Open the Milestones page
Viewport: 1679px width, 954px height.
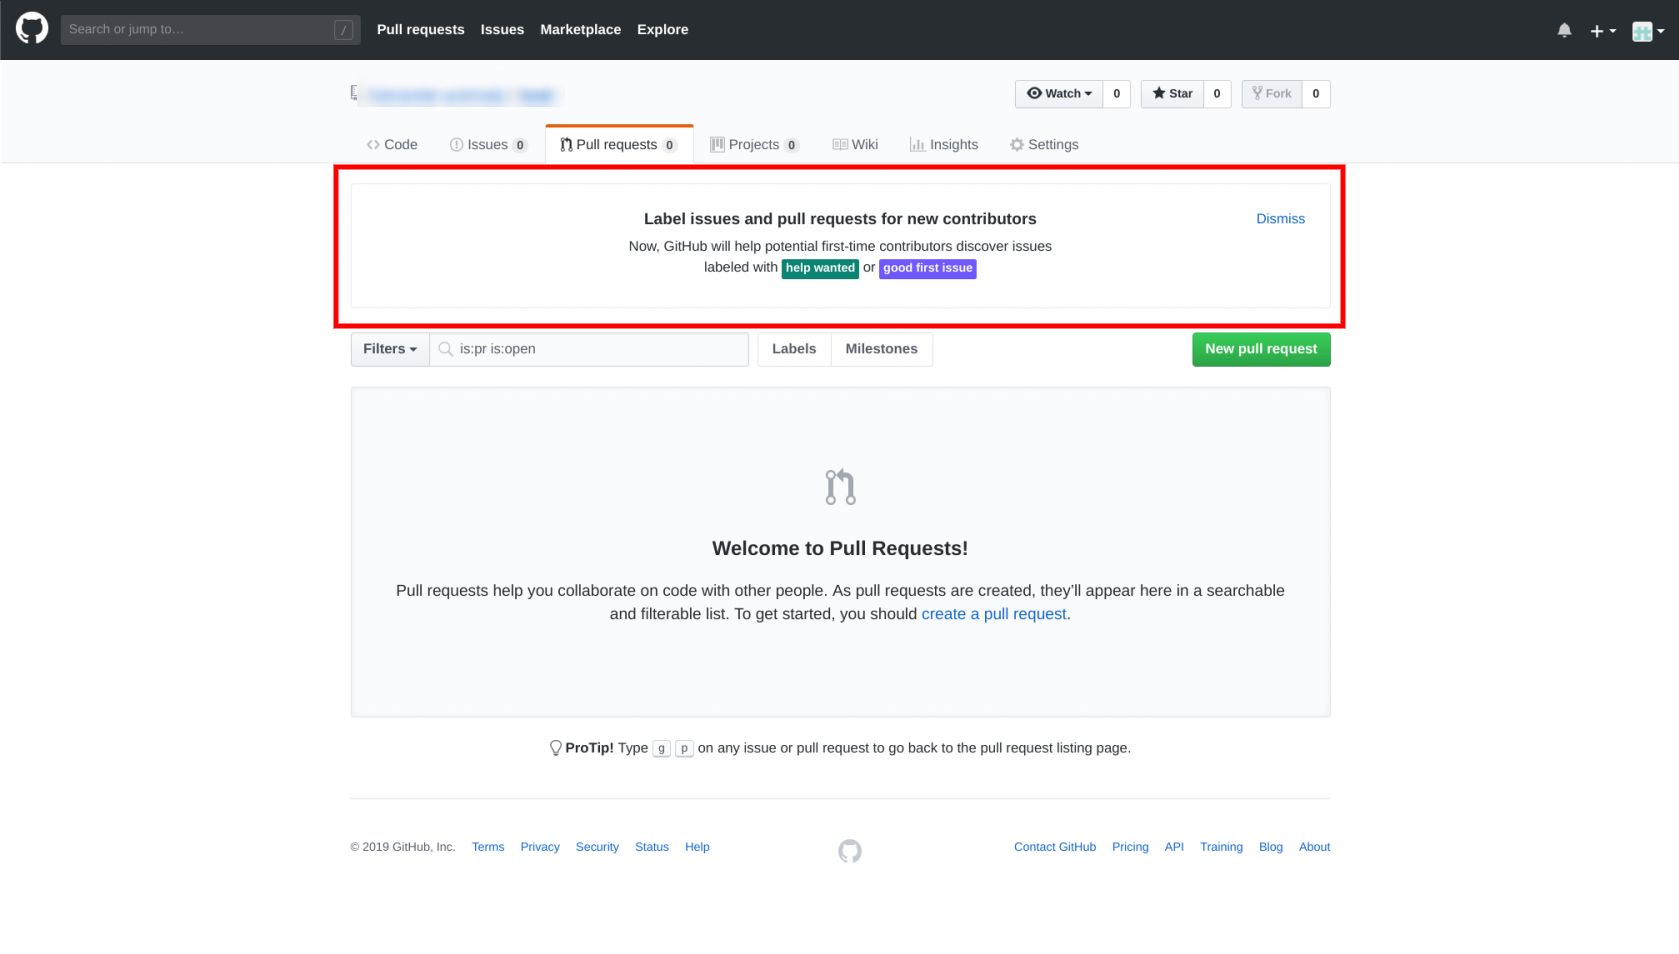coord(881,349)
